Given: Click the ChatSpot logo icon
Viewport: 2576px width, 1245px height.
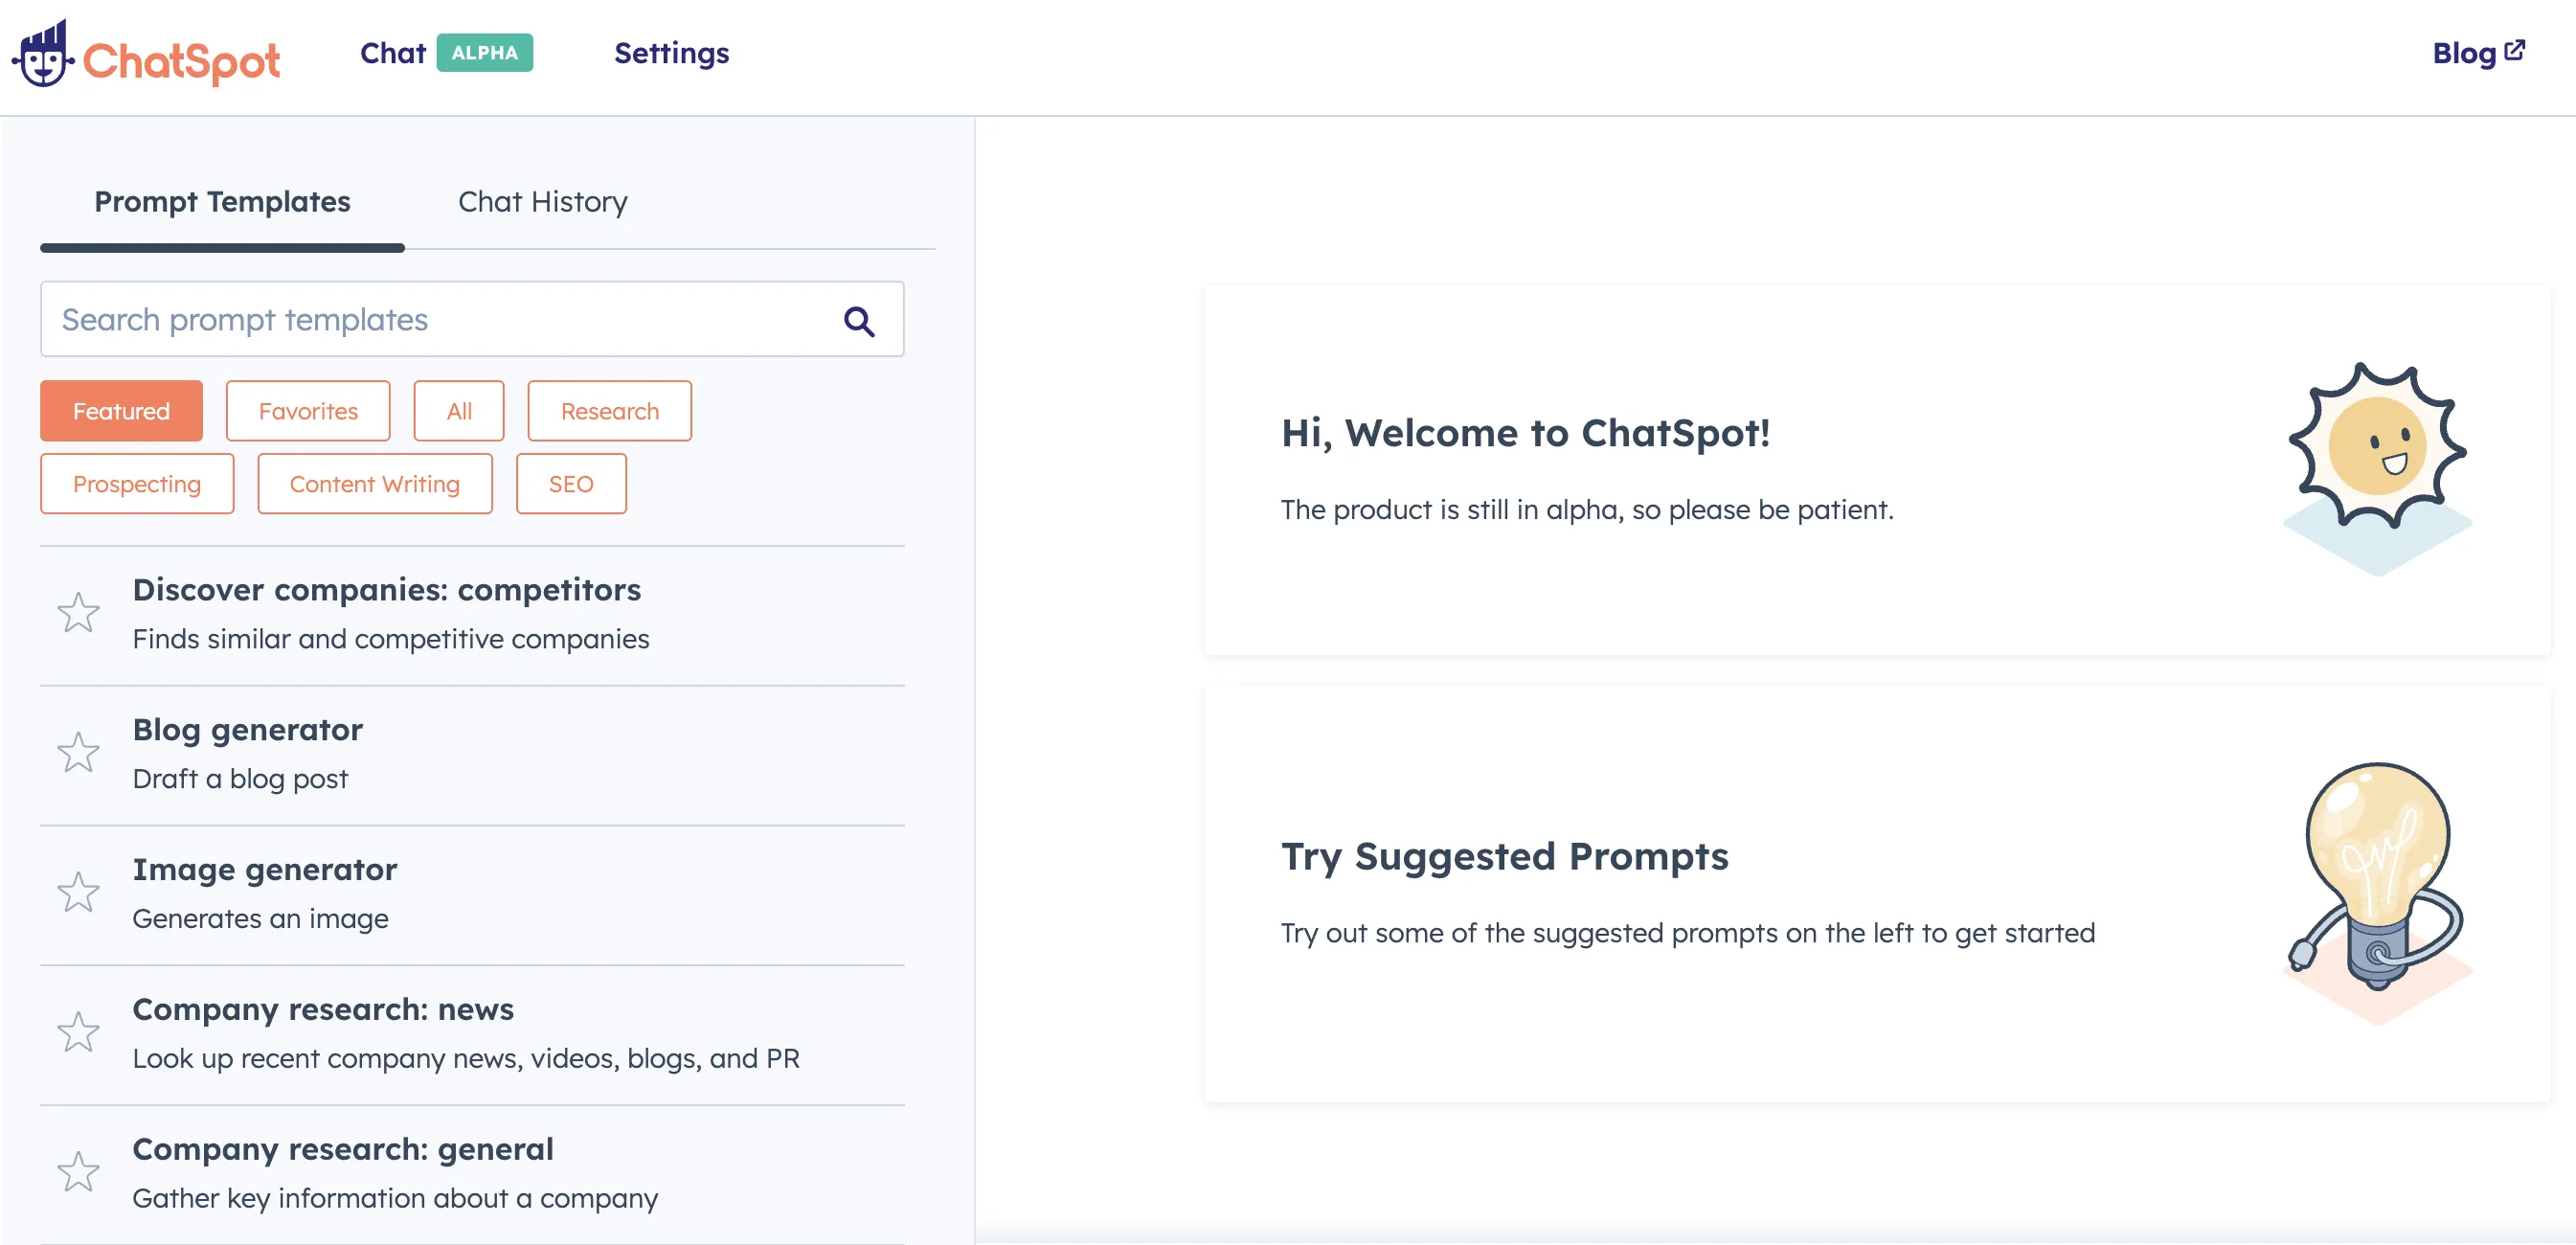Looking at the screenshot, I should tap(43, 55).
